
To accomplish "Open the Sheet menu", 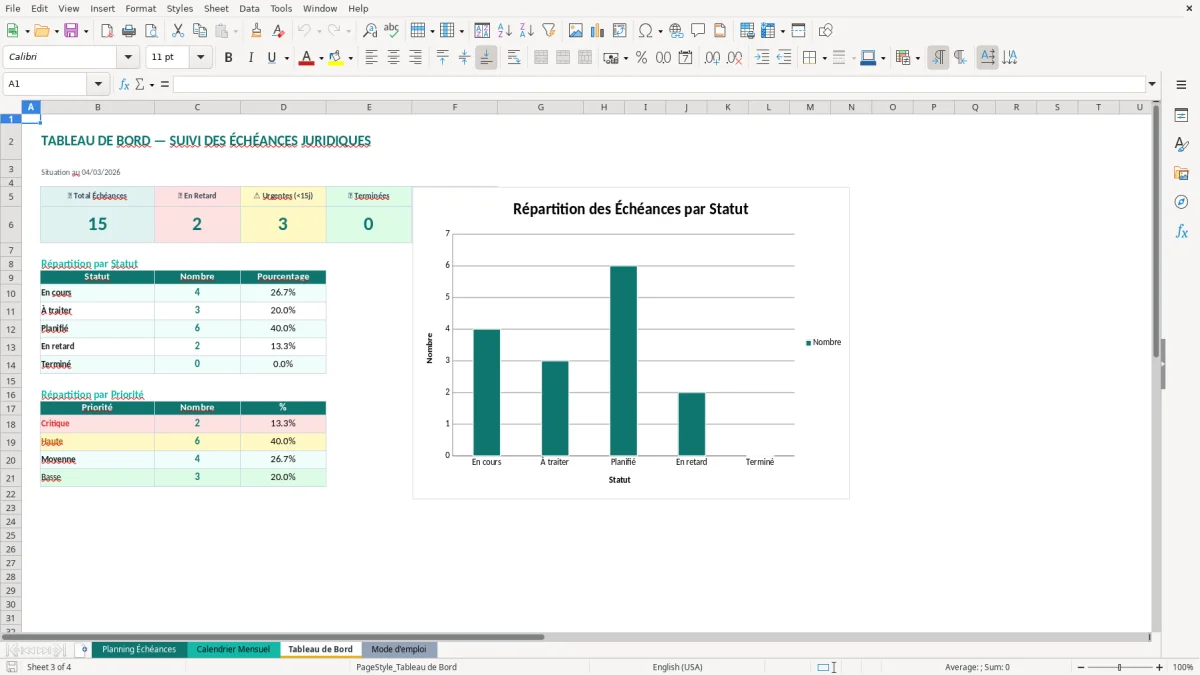I will (216, 8).
